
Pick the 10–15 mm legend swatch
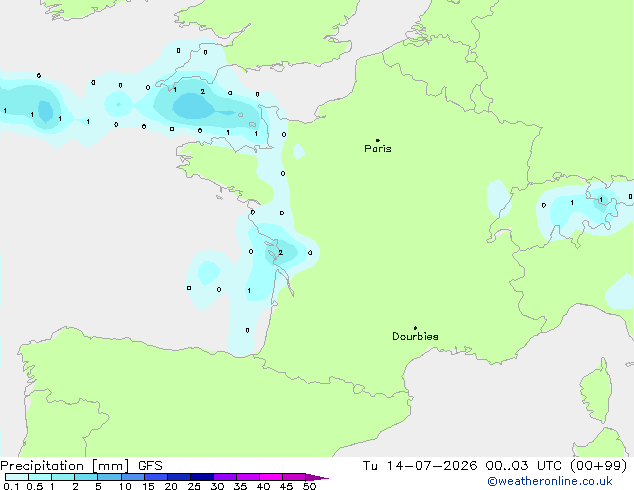pyautogui.click(x=132, y=477)
